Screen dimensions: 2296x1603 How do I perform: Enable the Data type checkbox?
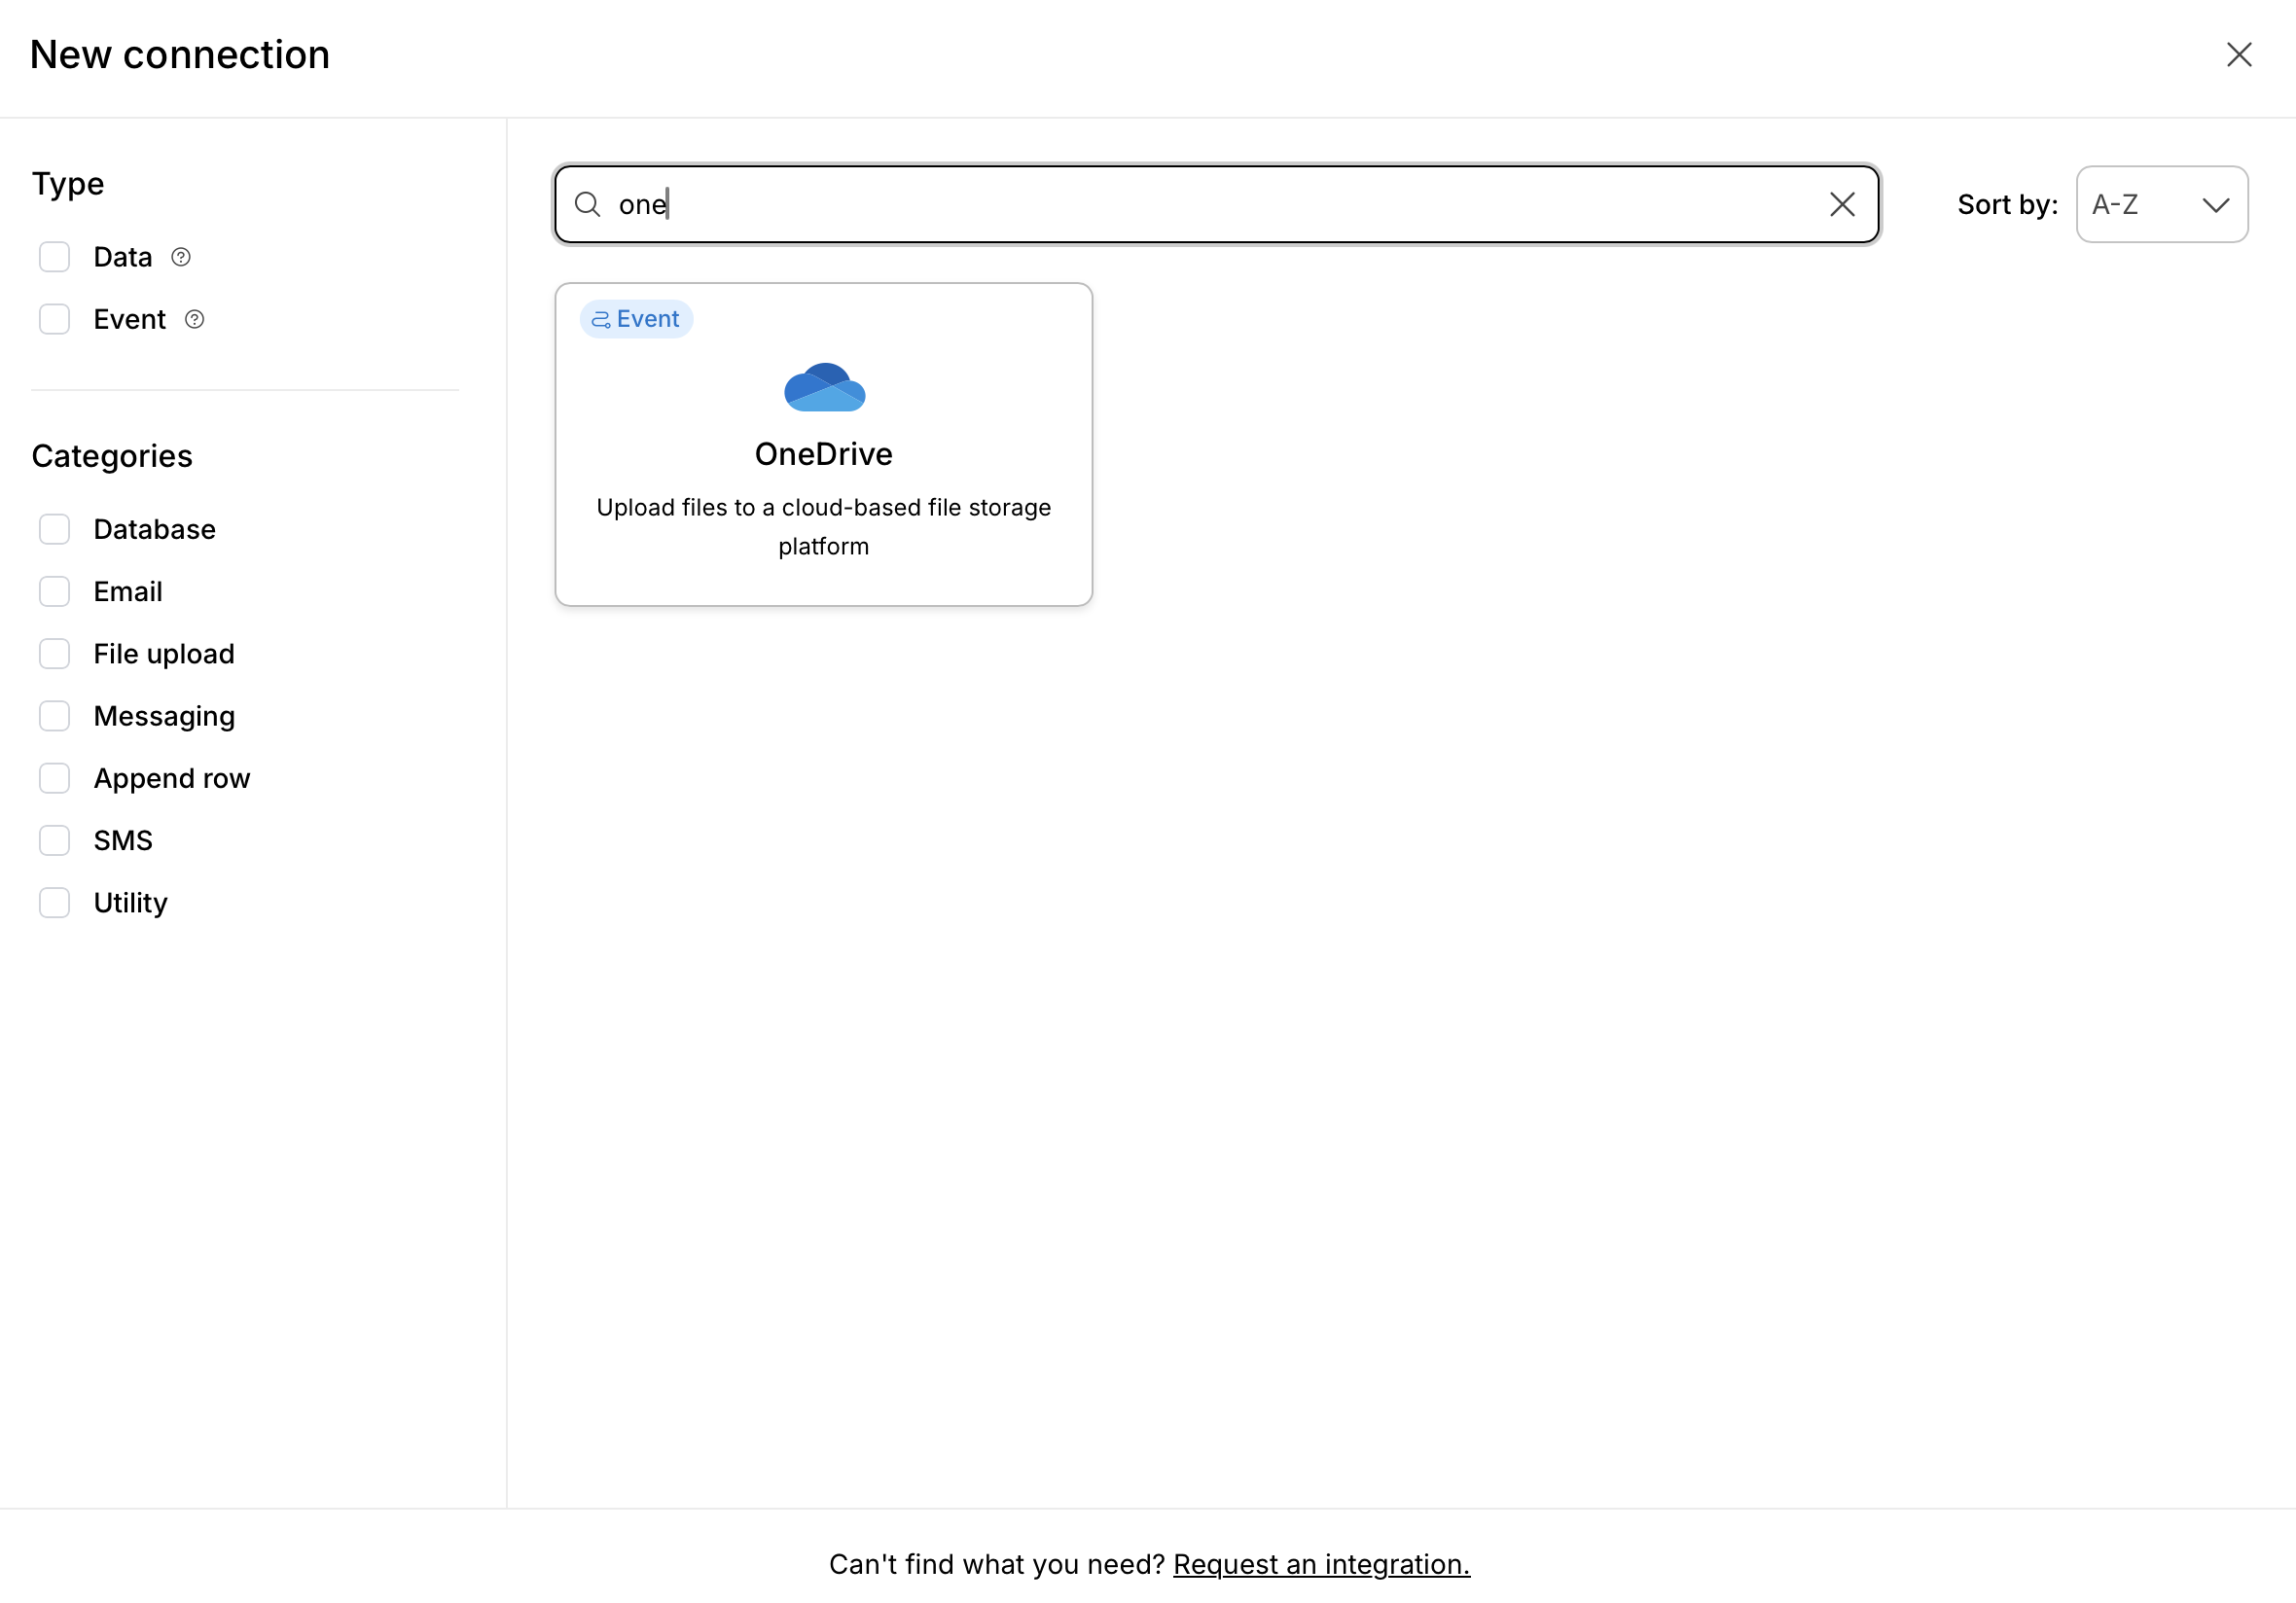[54, 257]
